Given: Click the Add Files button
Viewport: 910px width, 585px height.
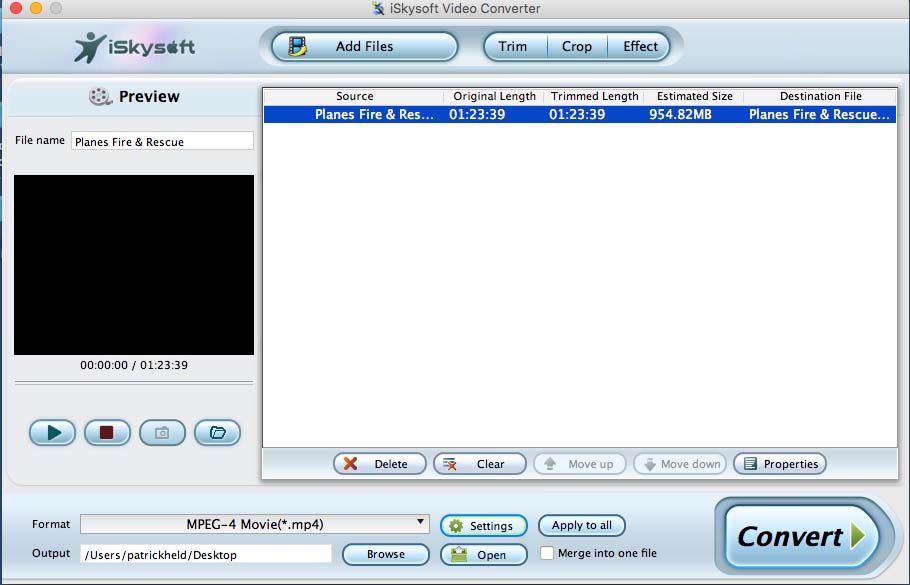Looking at the screenshot, I should (x=364, y=46).
